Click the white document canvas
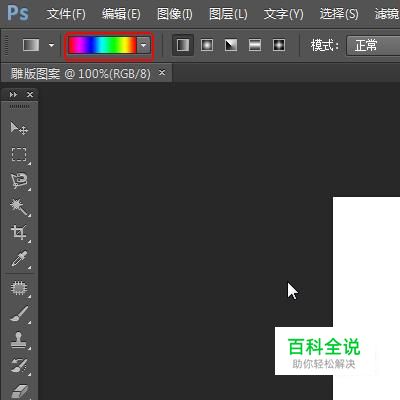This screenshot has width=400, height=400. [366, 262]
